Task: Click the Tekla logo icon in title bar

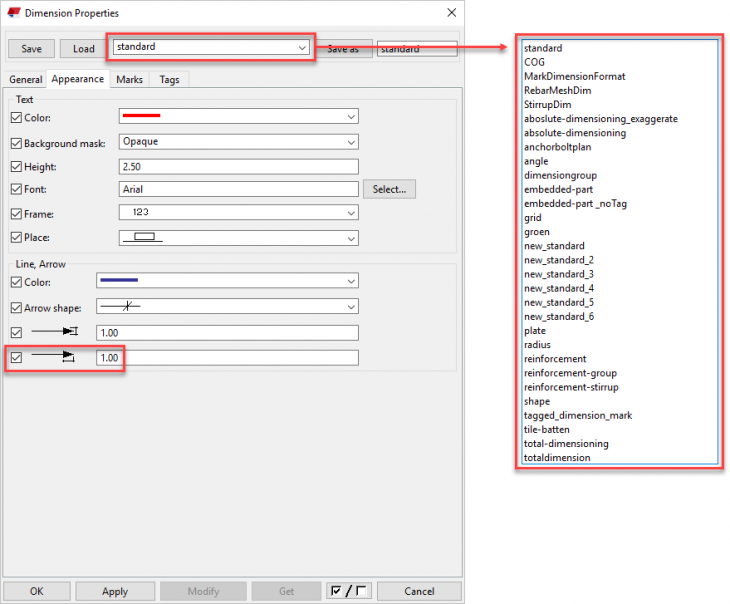Action: 14,13
